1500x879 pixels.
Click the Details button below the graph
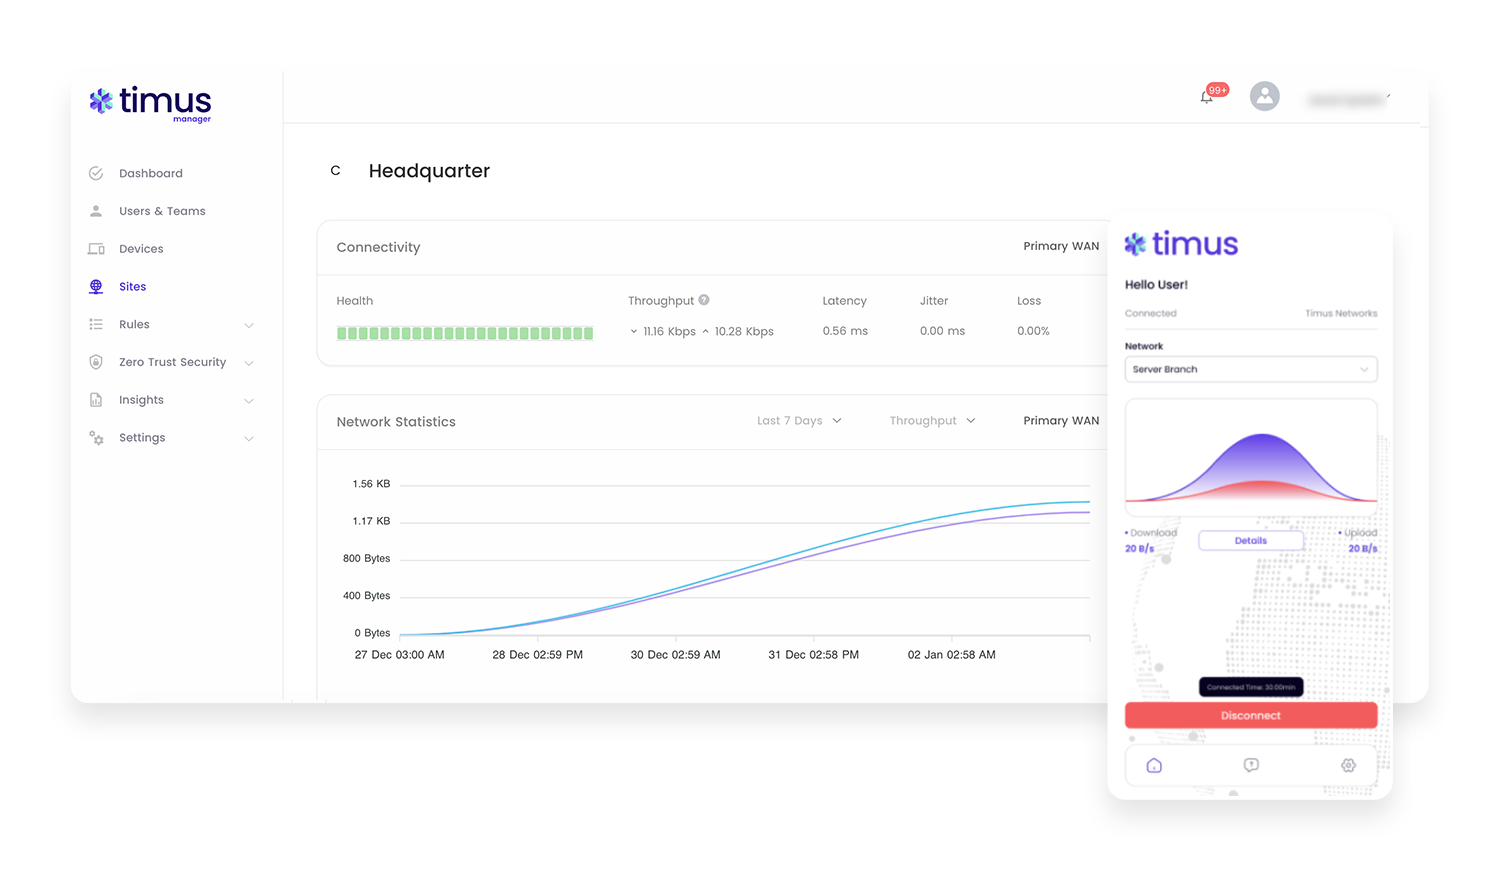tap(1250, 540)
